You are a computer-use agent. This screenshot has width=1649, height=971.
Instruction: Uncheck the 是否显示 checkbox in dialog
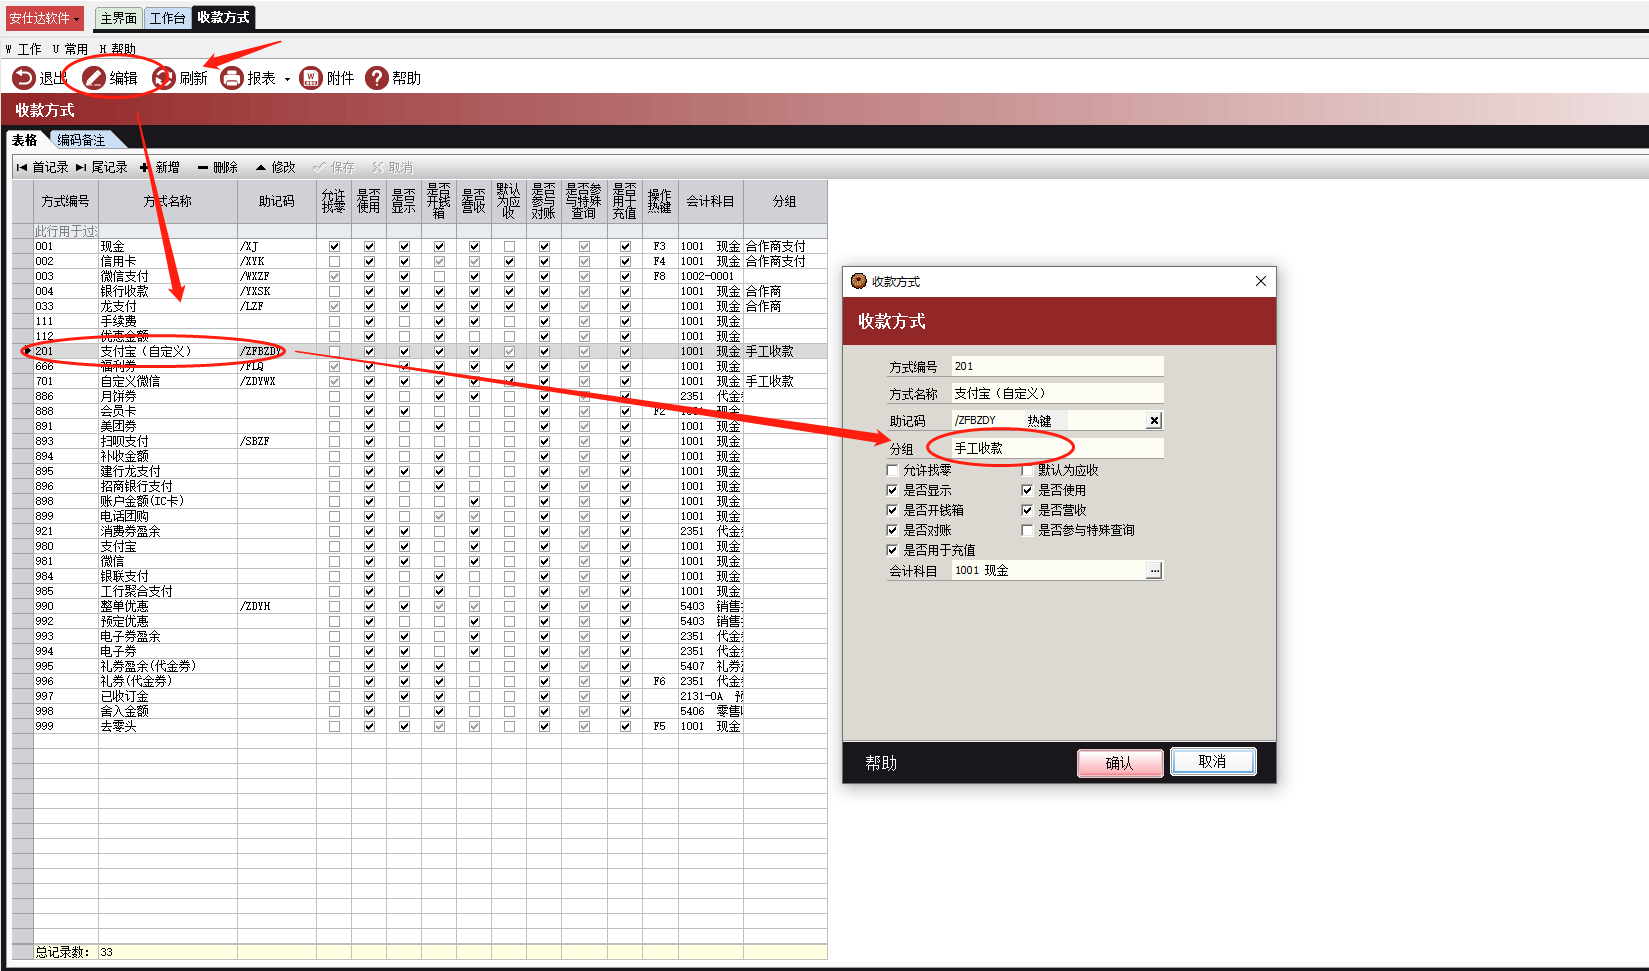click(892, 490)
